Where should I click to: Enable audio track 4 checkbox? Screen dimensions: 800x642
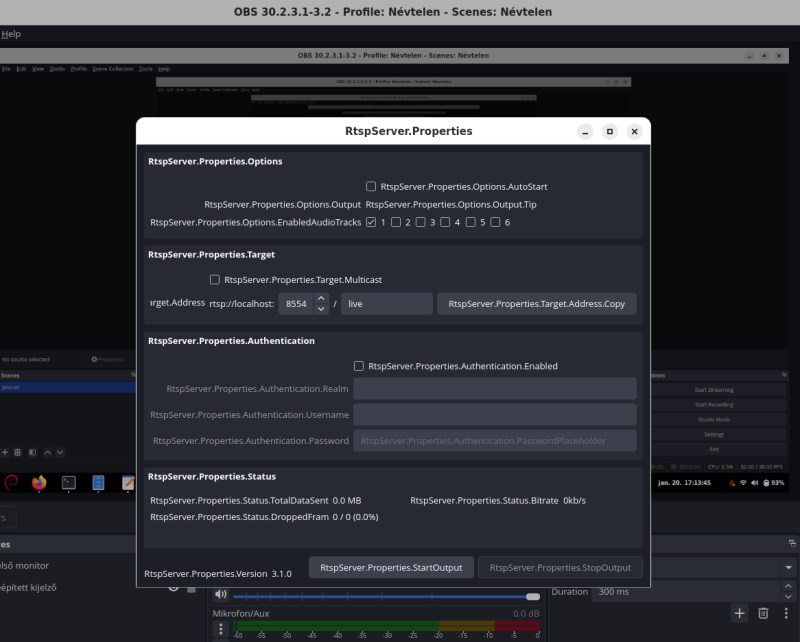[x=445, y=222]
